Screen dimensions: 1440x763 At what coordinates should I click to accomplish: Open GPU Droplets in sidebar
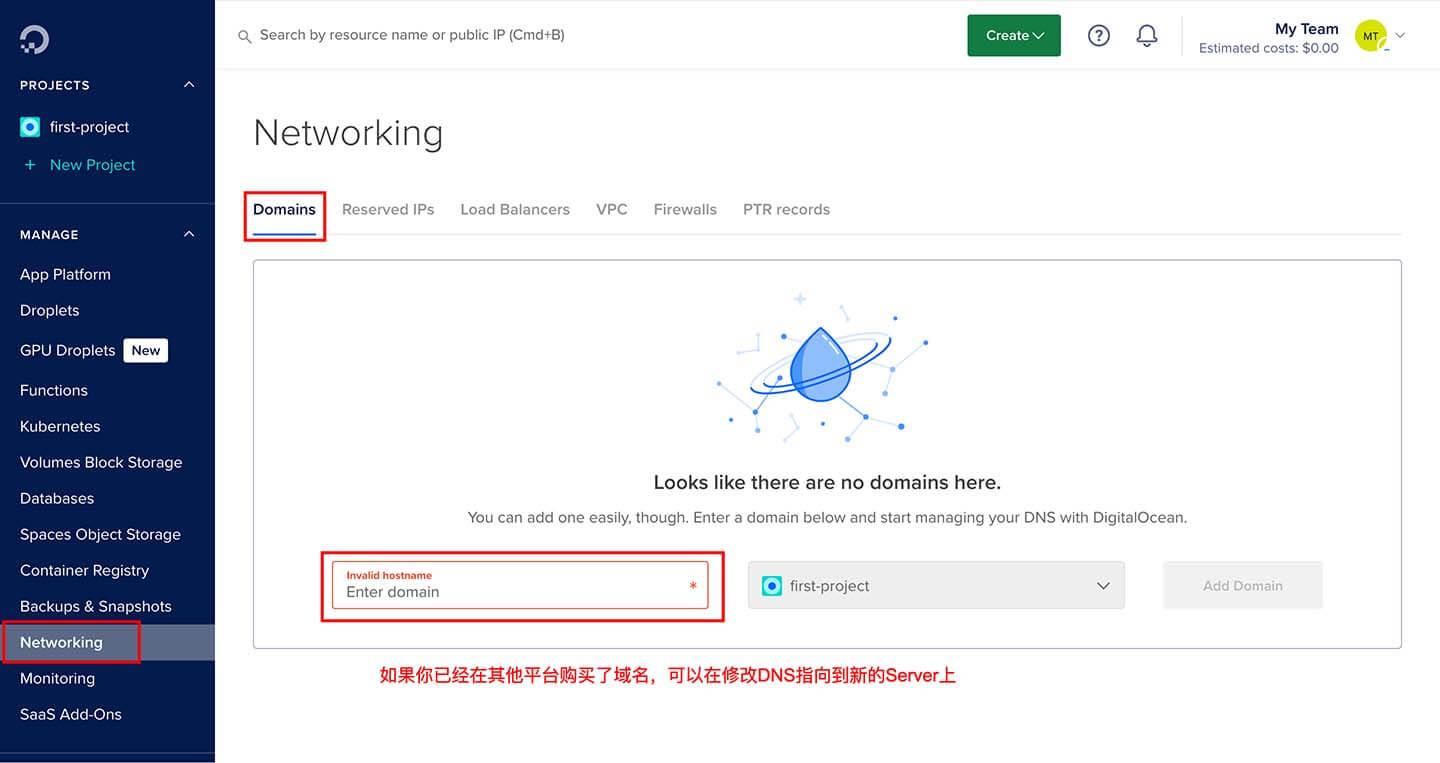[67, 350]
